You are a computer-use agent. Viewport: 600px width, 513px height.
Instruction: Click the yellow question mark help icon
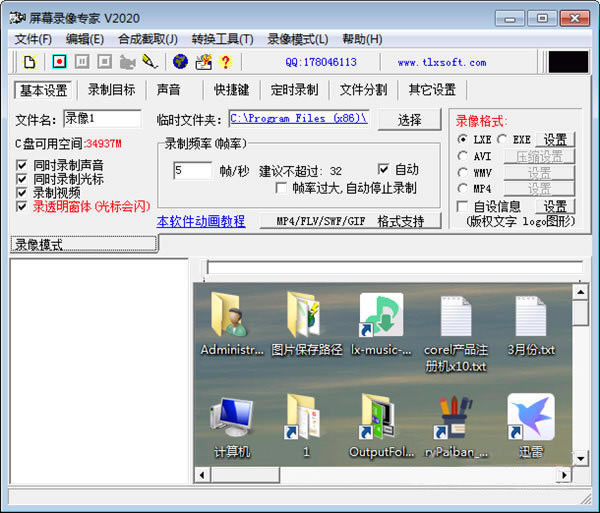(225, 62)
